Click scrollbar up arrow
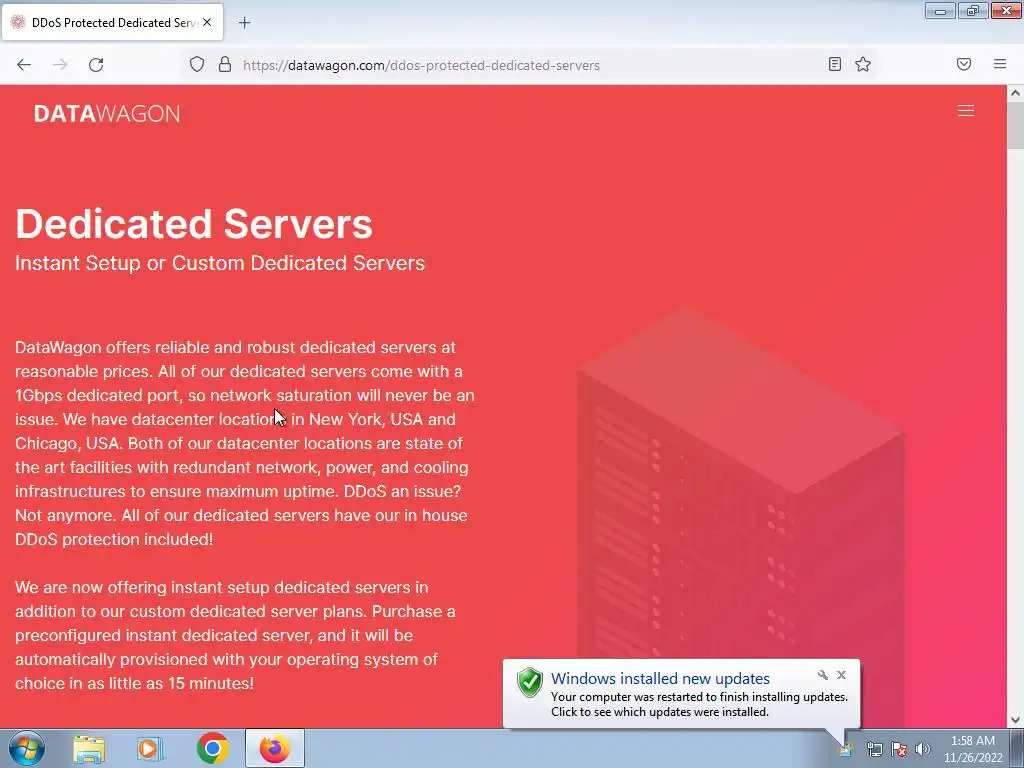Image resolution: width=1024 pixels, height=768 pixels. tap(1015, 93)
